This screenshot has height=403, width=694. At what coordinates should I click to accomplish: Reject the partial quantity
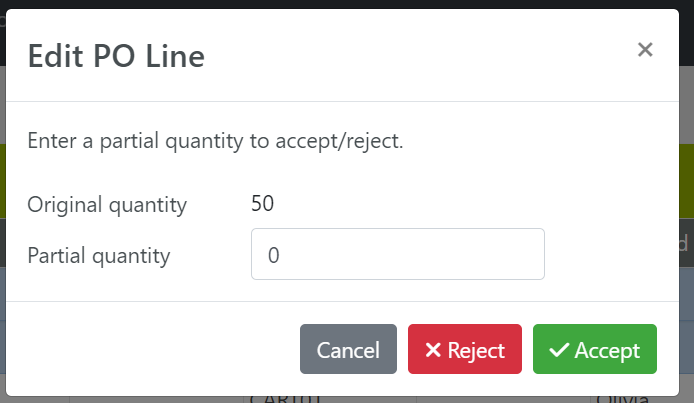point(464,350)
